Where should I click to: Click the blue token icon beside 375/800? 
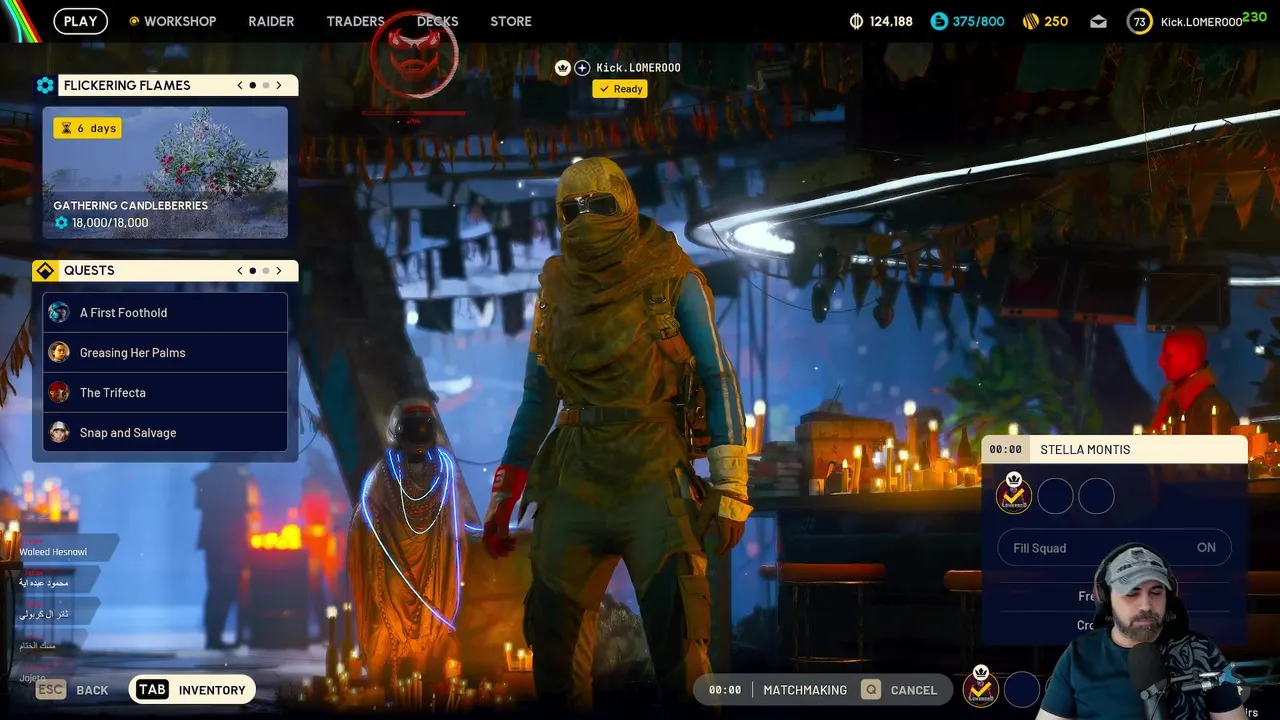point(938,21)
